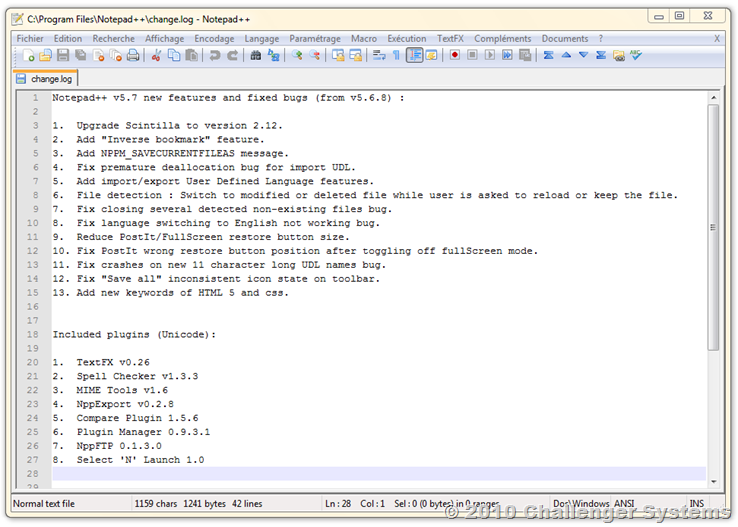The image size is (738, 527).
Task: Click the vertical scrollbar up arrow
Action: tap(714, 97)
